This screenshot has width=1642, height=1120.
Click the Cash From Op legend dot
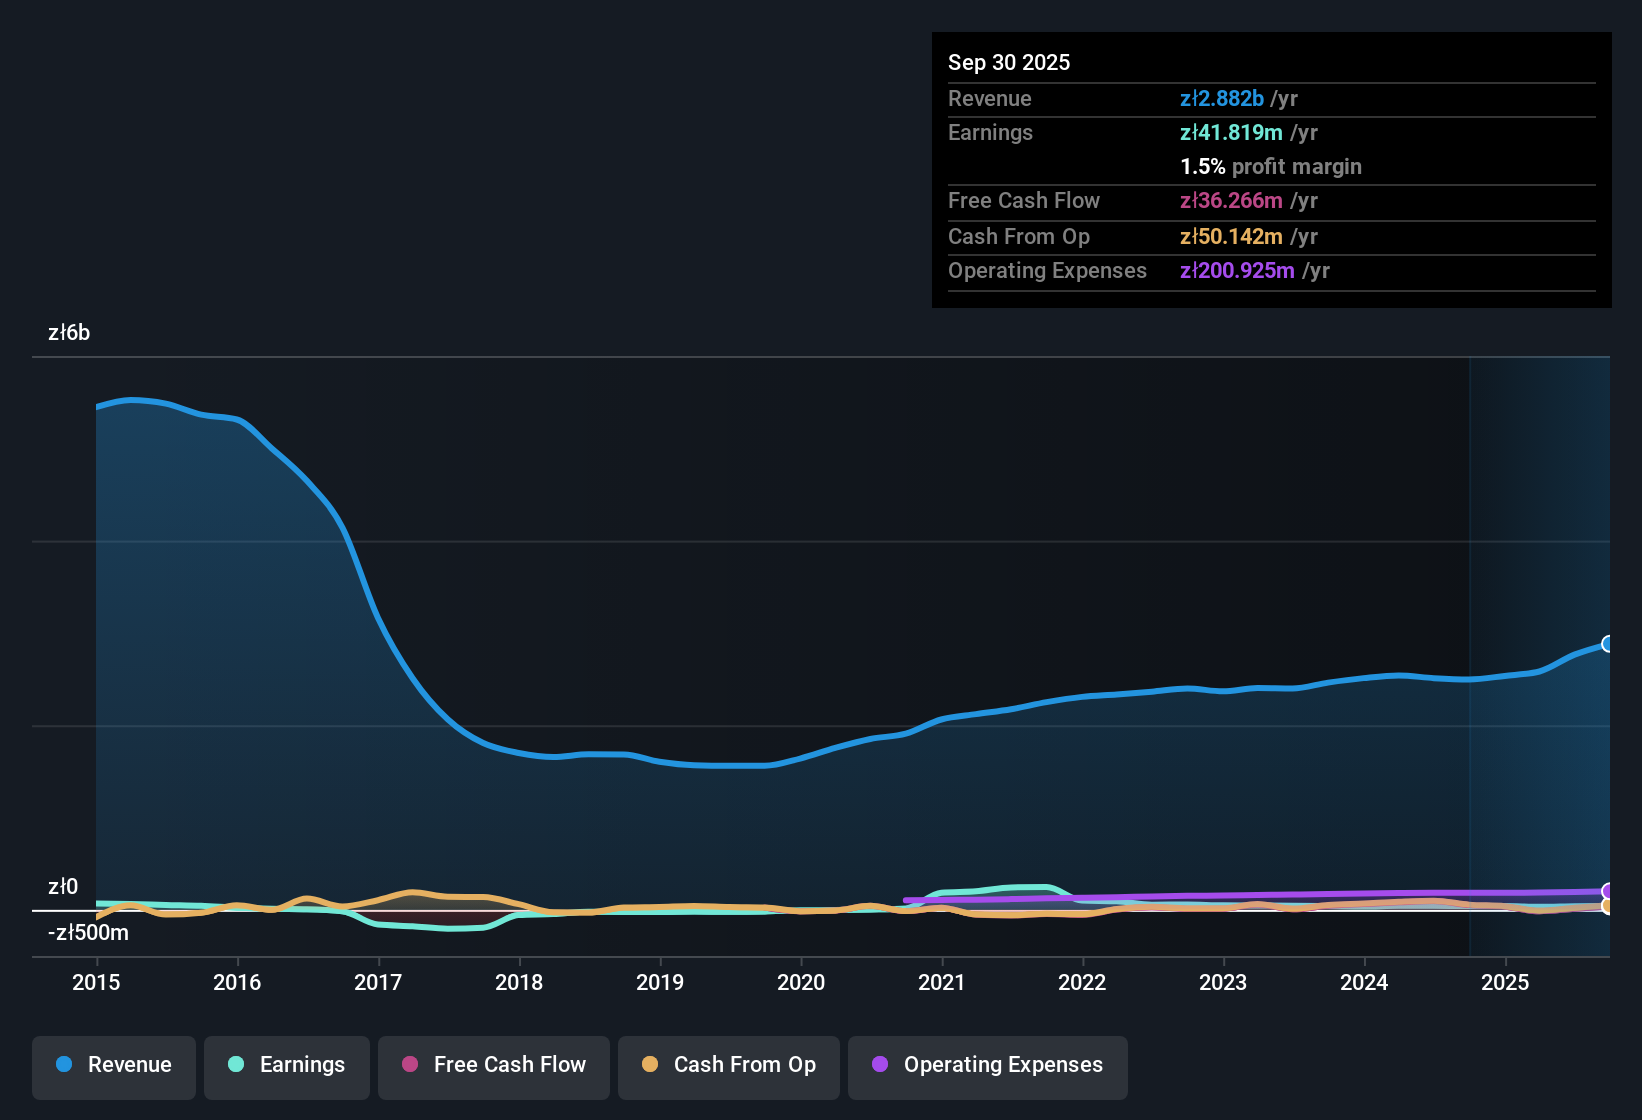[x=650, y=1065]
